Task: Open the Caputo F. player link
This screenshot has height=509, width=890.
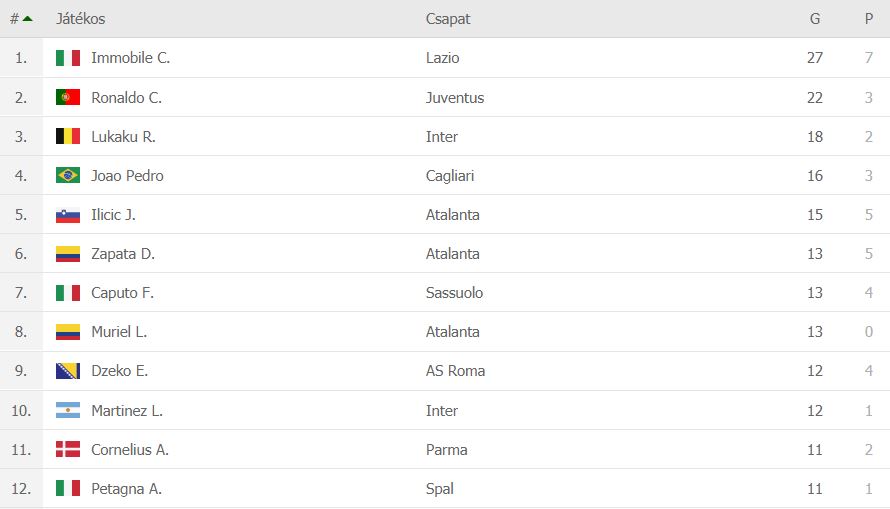Action: (x=123, y=293)
